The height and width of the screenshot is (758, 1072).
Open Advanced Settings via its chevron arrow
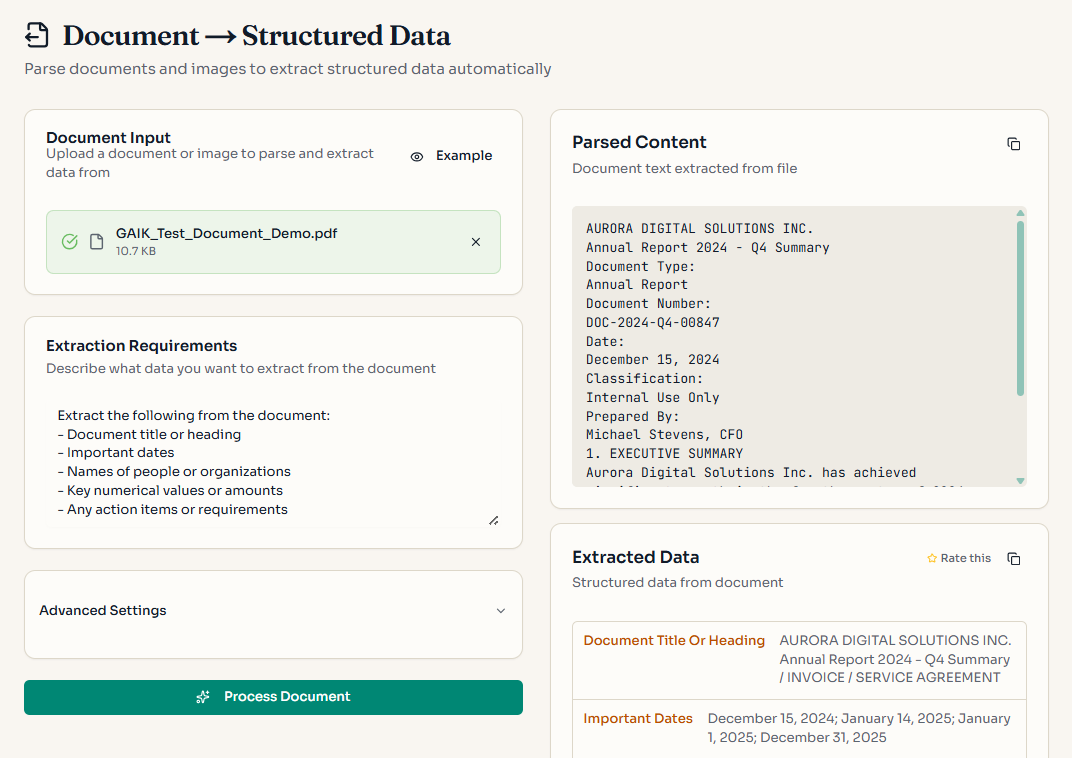(x=500, y=610)
